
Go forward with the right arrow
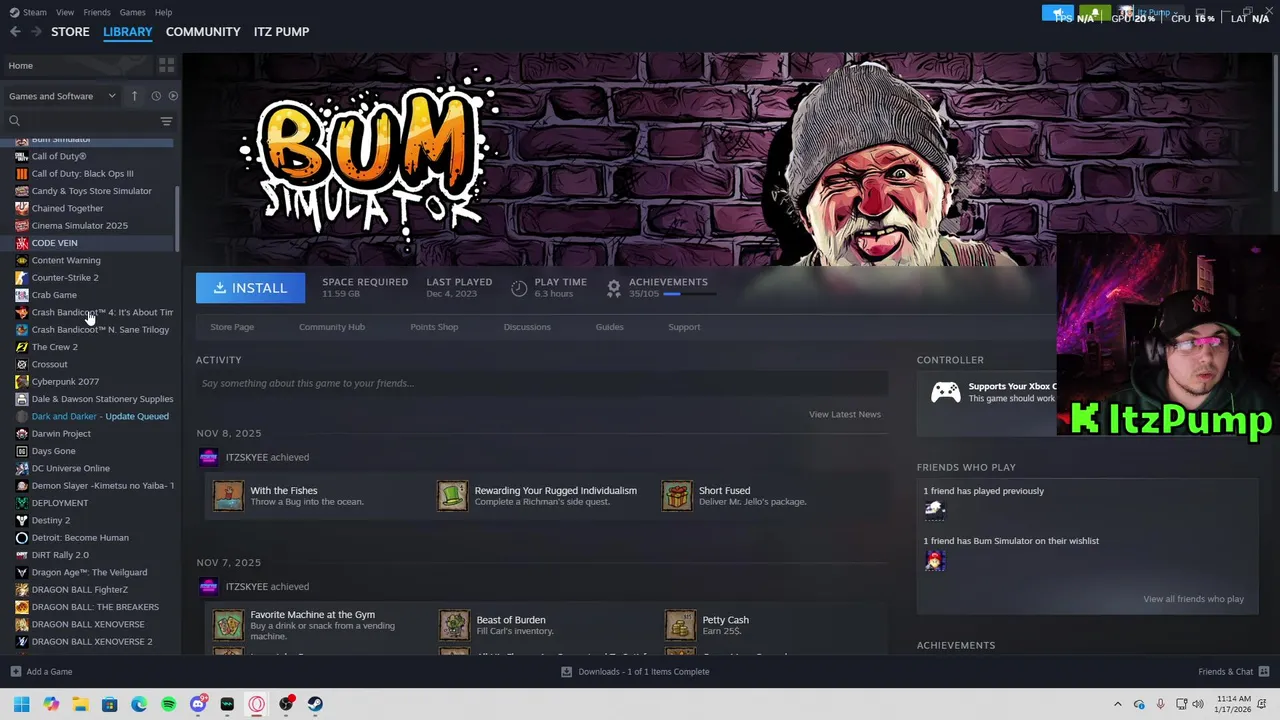(36, 32)
